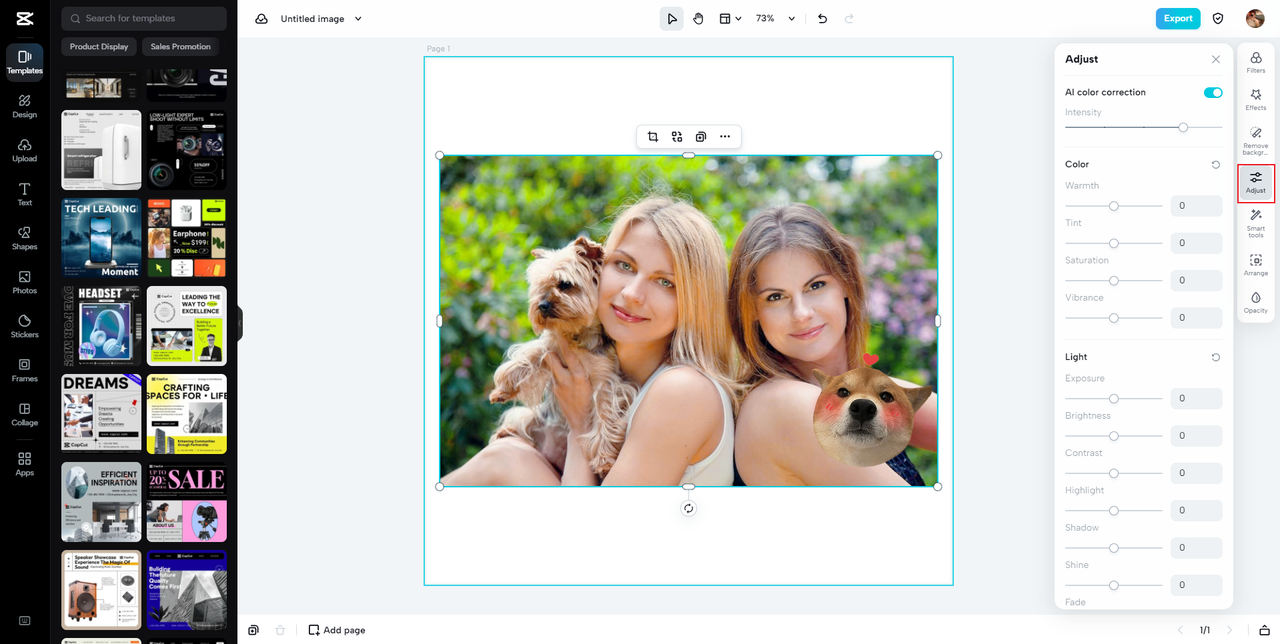1280x644 pixels.
Task: Open the shield privacy icon
Action: point(1218,18)
